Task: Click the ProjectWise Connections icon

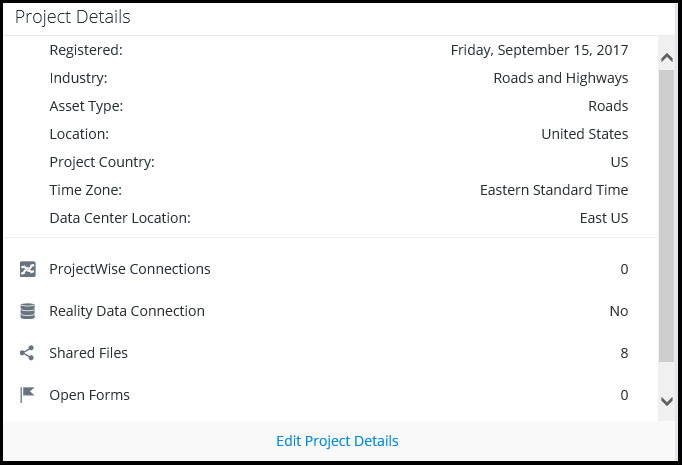Action: (28, 269)
